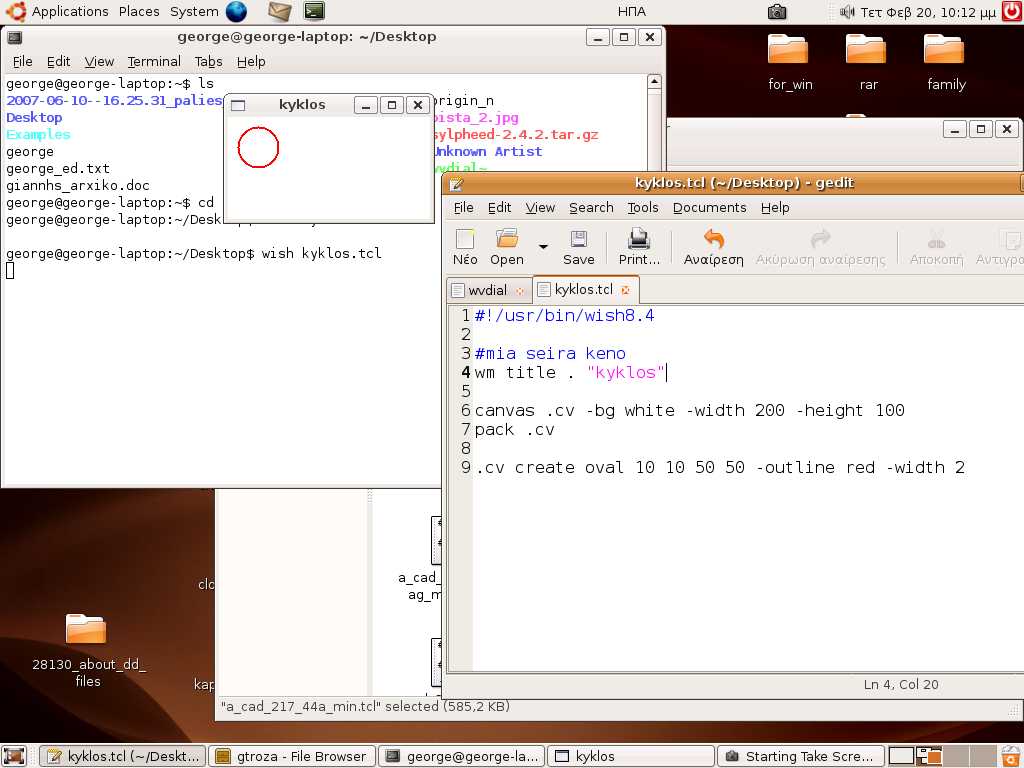1024x768 pixels.
Task: Open gedit's Documents menu
Action: (x=709, y=208)
